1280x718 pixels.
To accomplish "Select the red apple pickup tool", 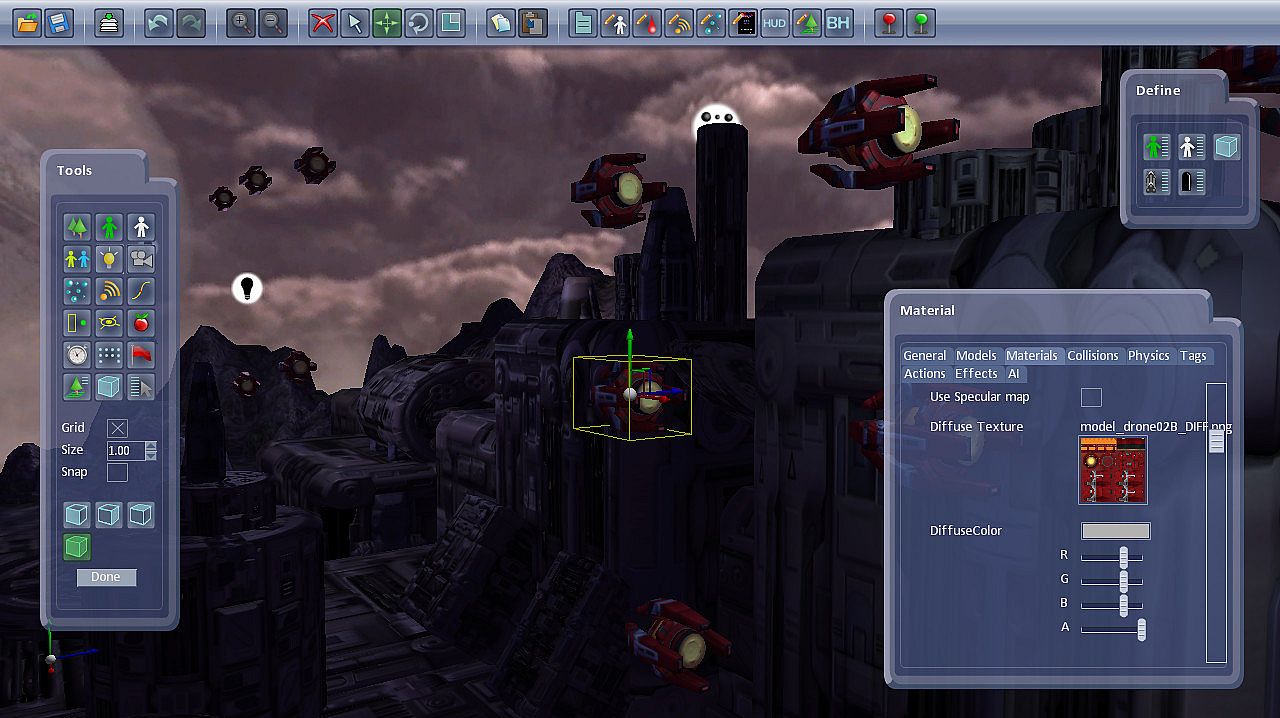I will 141,323.
